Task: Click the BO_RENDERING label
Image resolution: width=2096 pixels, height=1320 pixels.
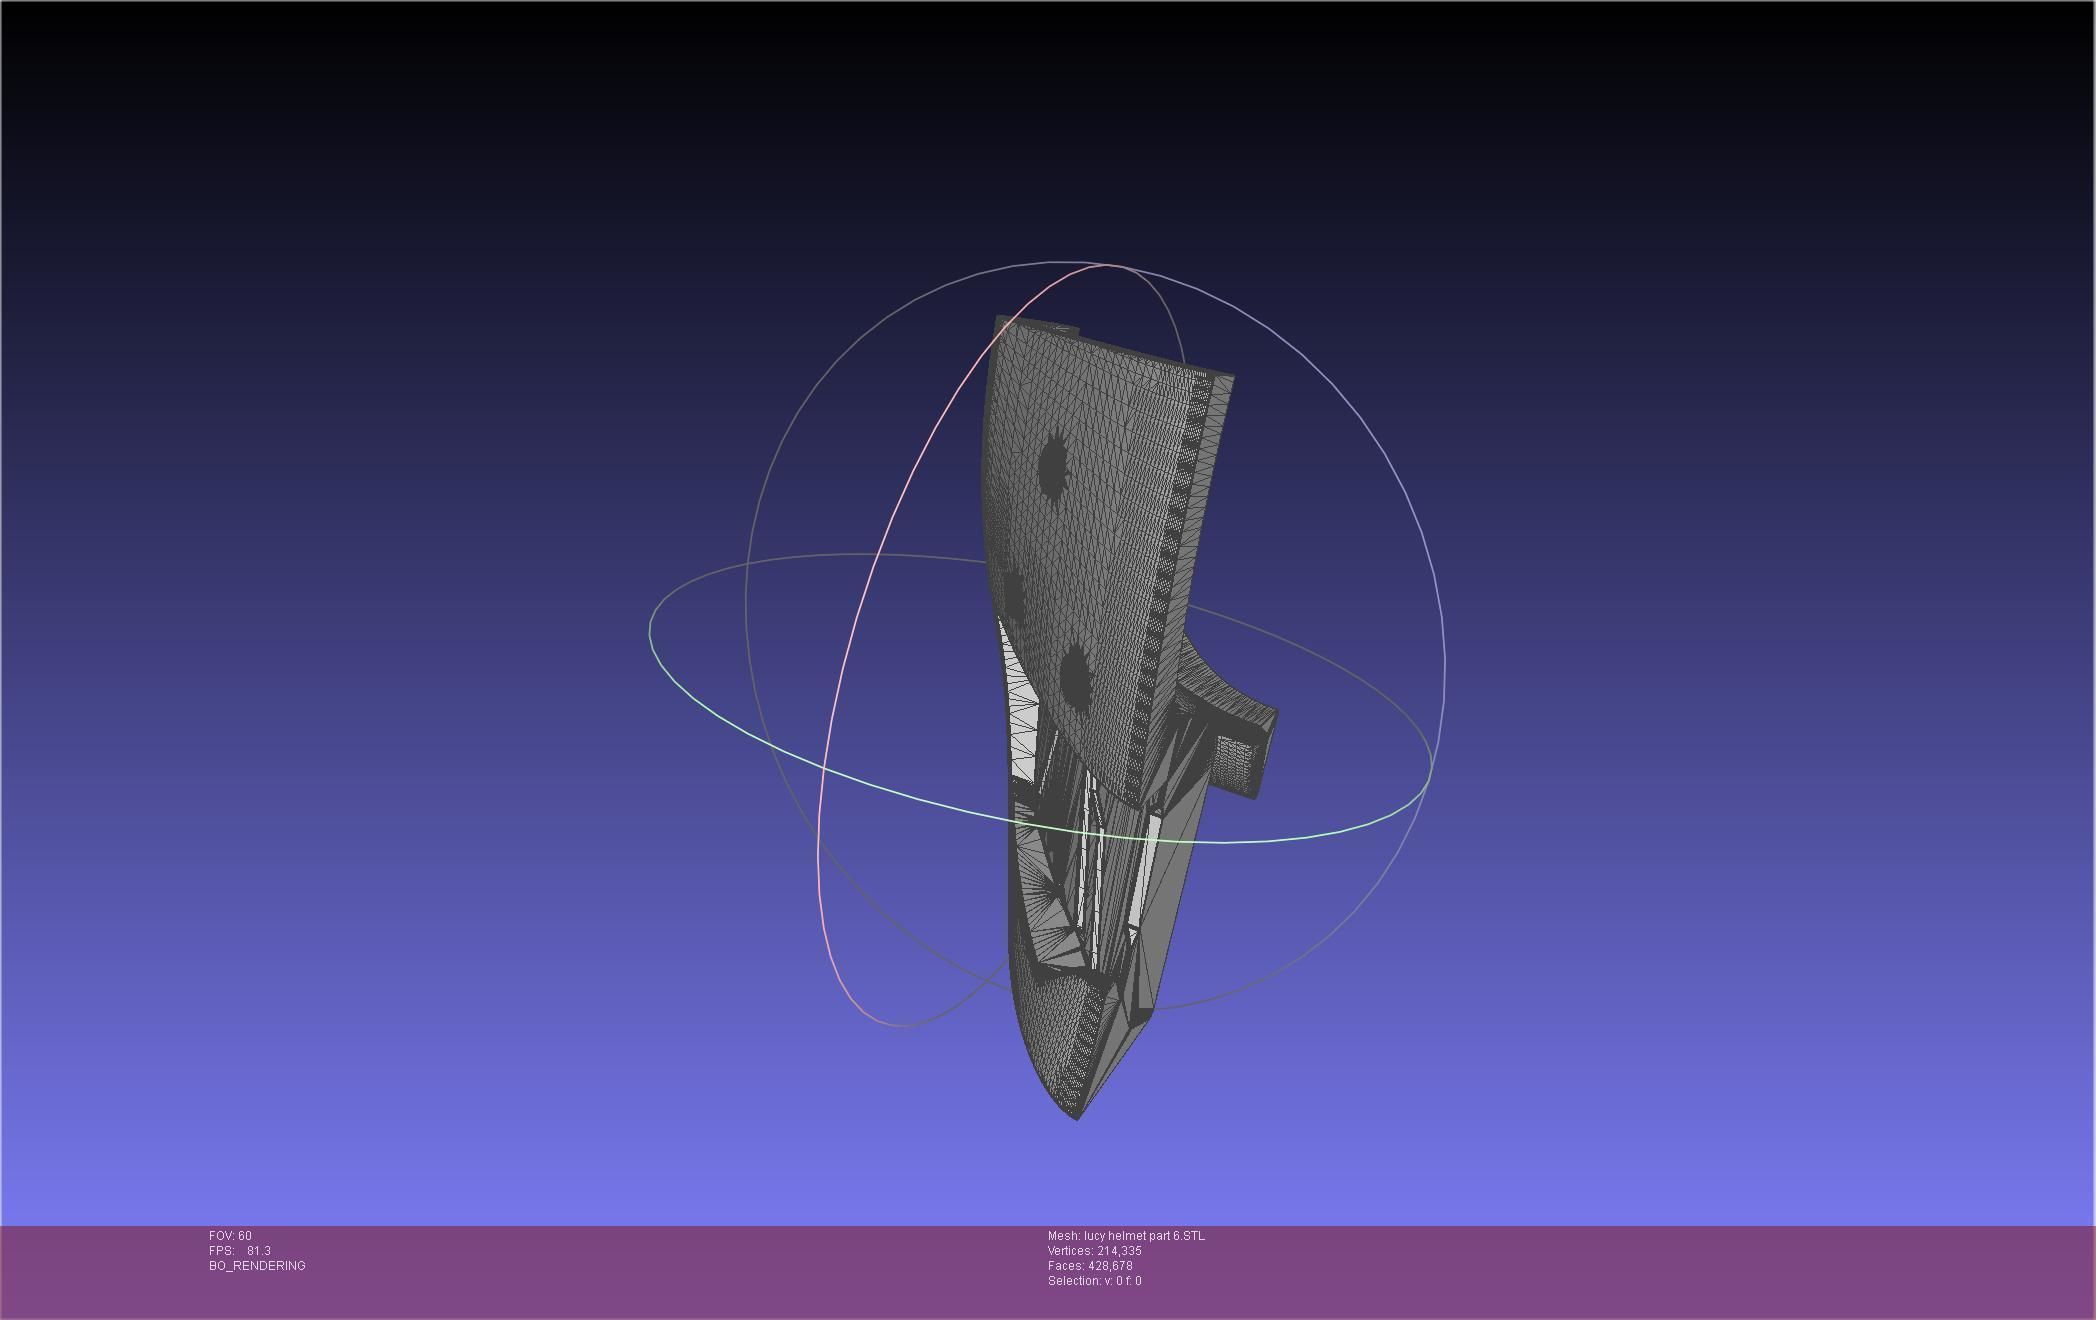Action: [x=257, y=1266]
